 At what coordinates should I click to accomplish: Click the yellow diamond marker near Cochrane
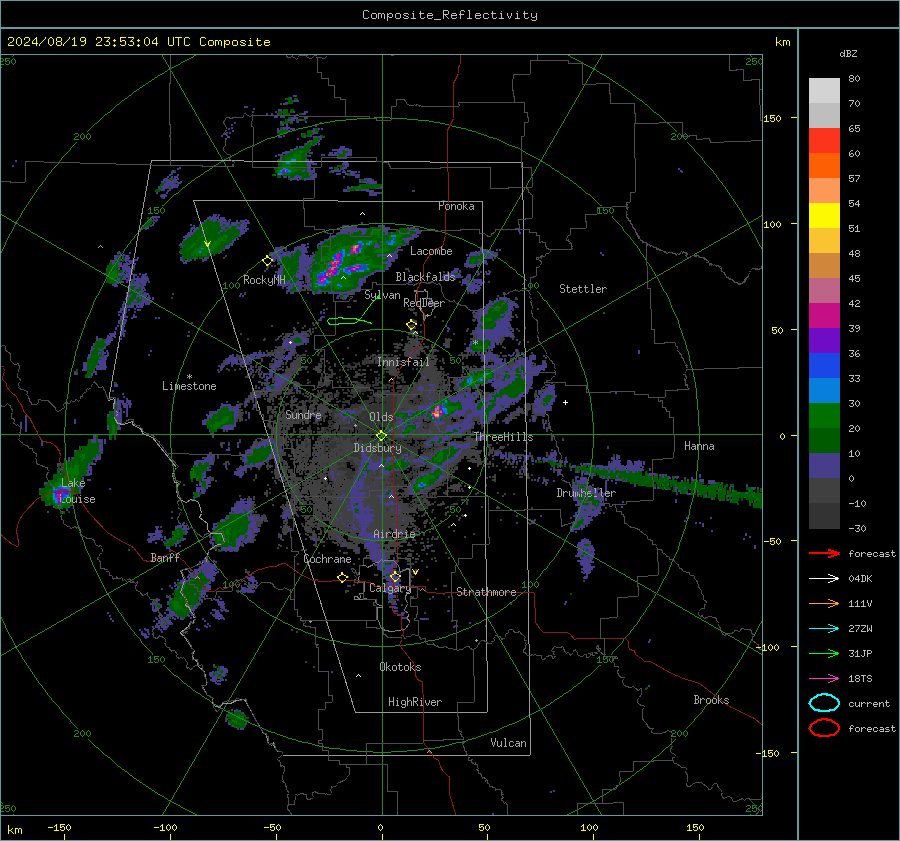pos(343,577)
